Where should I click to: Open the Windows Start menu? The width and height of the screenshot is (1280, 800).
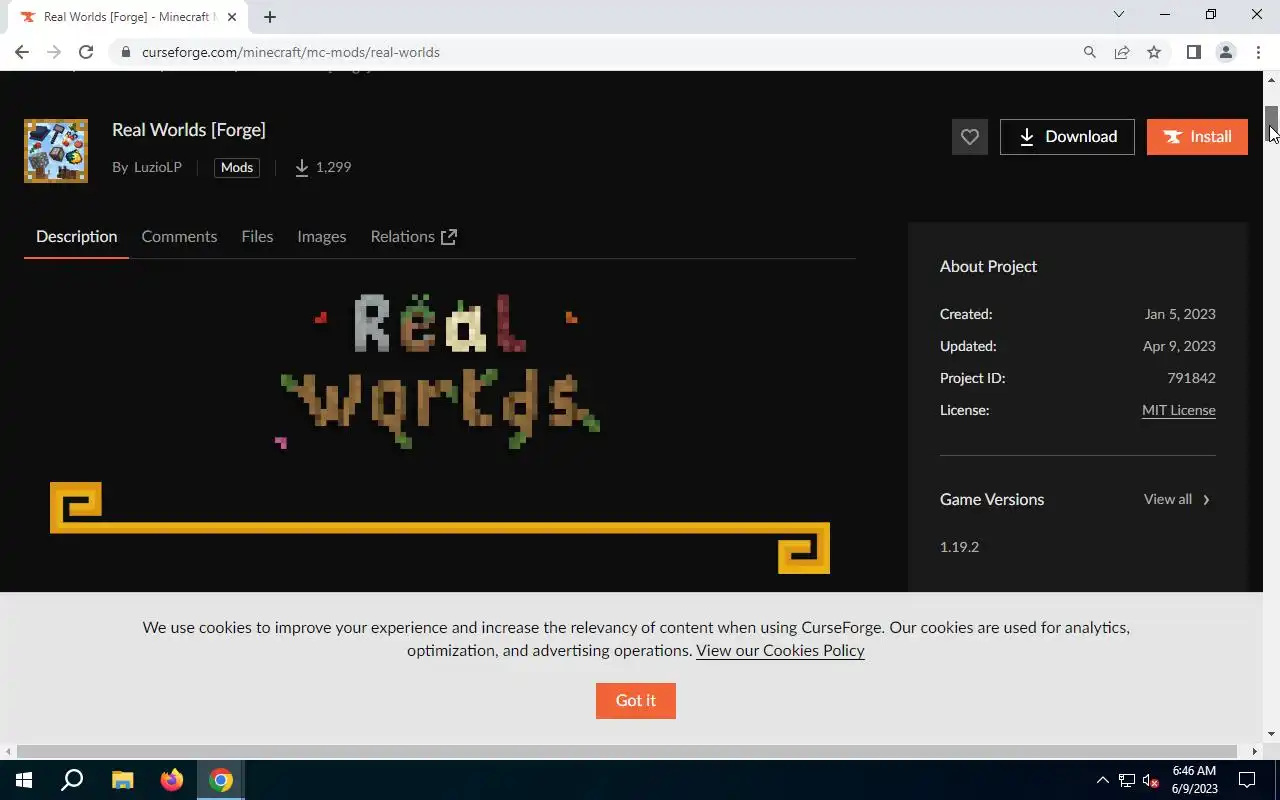pos(24,780)
